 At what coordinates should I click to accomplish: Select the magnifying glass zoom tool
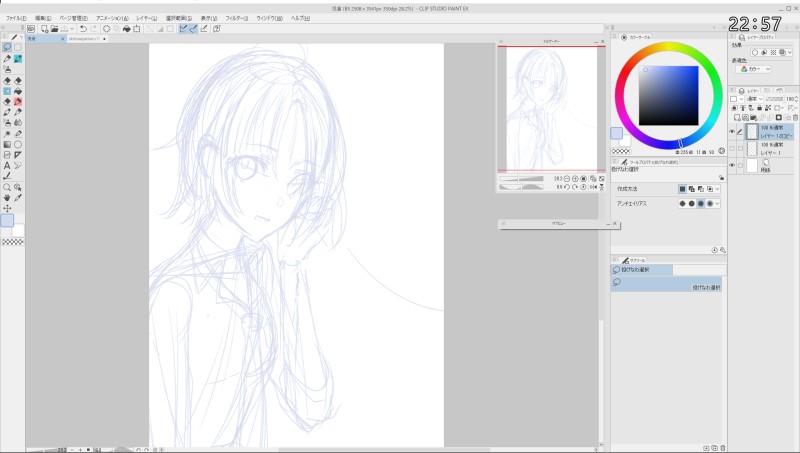tap(7, 187)
